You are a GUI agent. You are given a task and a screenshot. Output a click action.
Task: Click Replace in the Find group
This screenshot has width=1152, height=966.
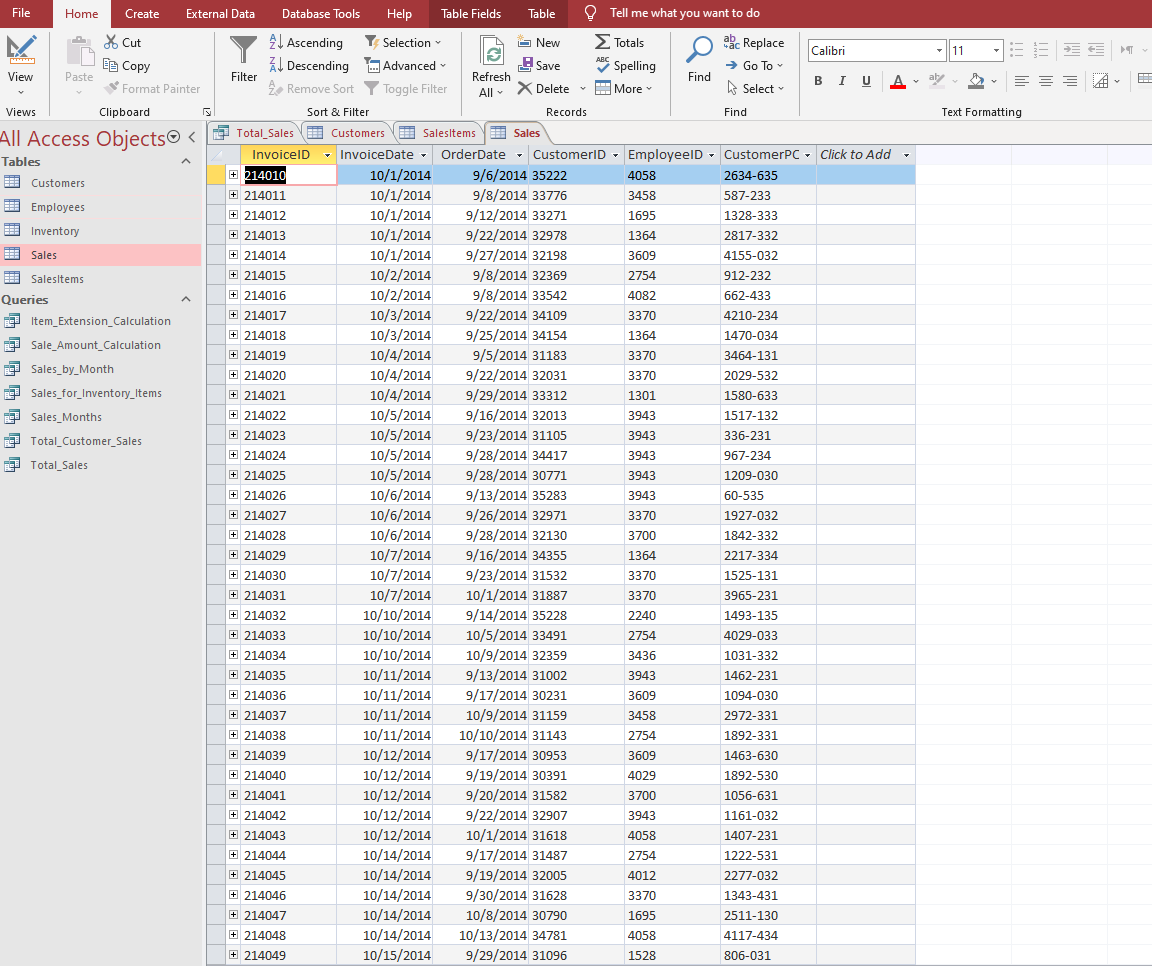[x=753, y=43]
